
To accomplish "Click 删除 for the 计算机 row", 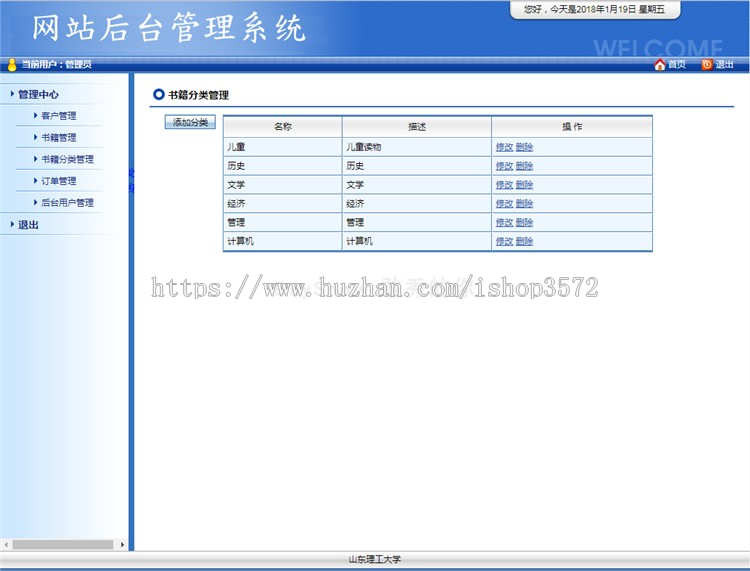I will tap(524, 241).
